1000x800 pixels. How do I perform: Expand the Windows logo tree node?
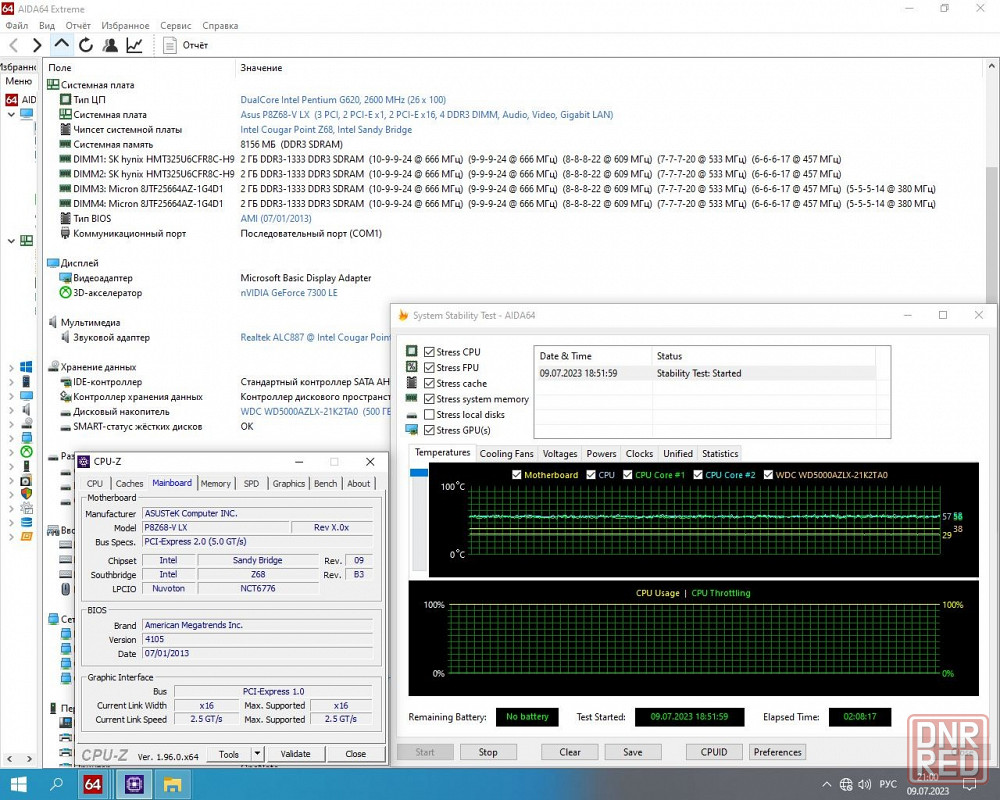11,367
